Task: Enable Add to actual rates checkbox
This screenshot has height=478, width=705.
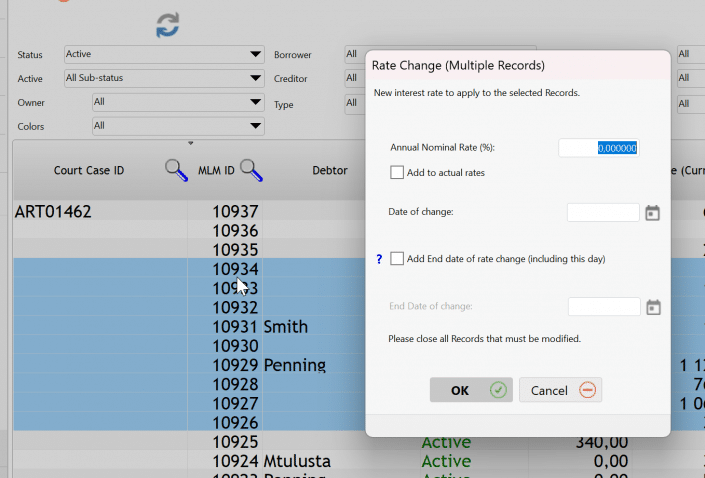Action: point(397,173)
